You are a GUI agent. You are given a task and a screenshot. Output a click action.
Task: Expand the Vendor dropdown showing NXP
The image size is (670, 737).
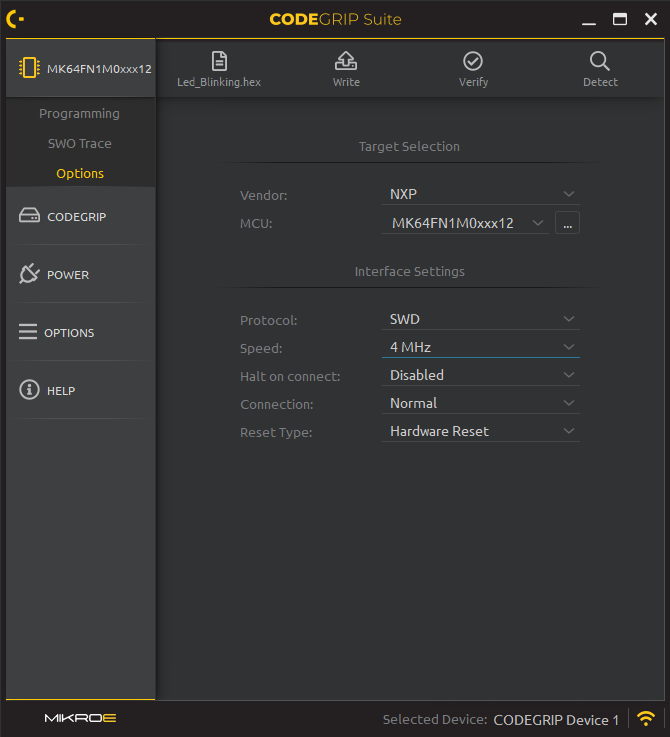pyautogui.click(x=481, y=194)
